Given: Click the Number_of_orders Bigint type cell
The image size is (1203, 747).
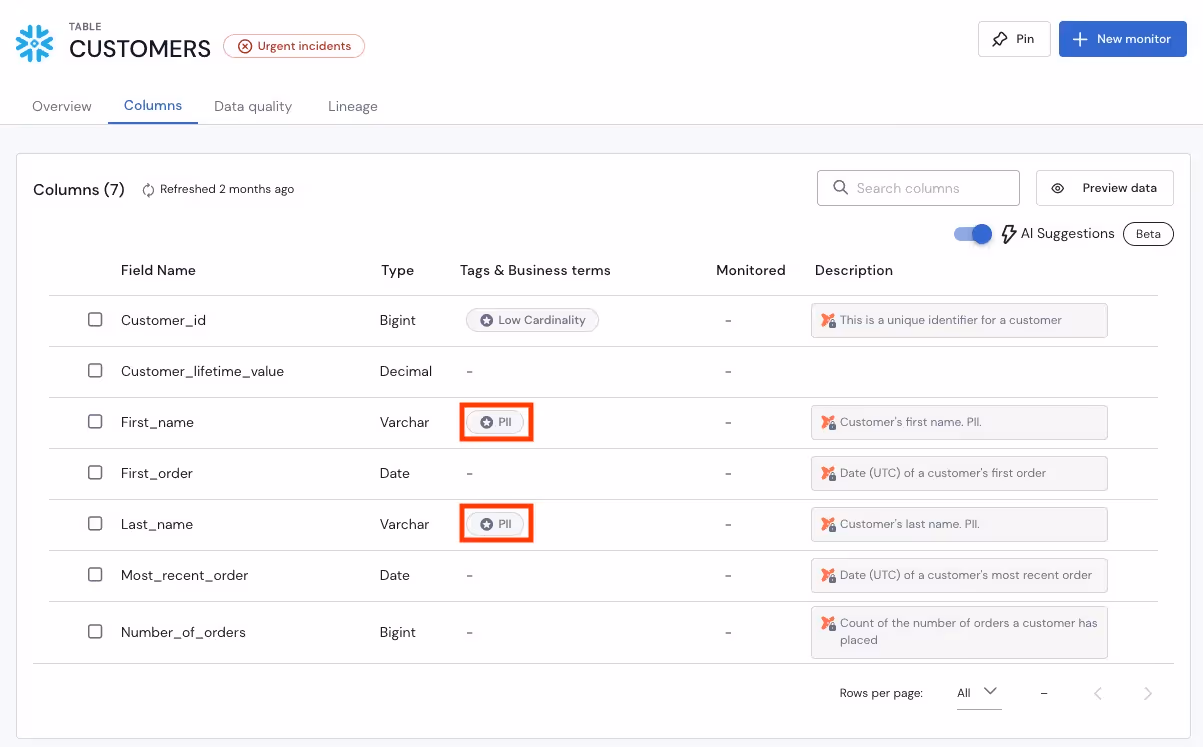Looking at the screenshot, I should [398, 632].
